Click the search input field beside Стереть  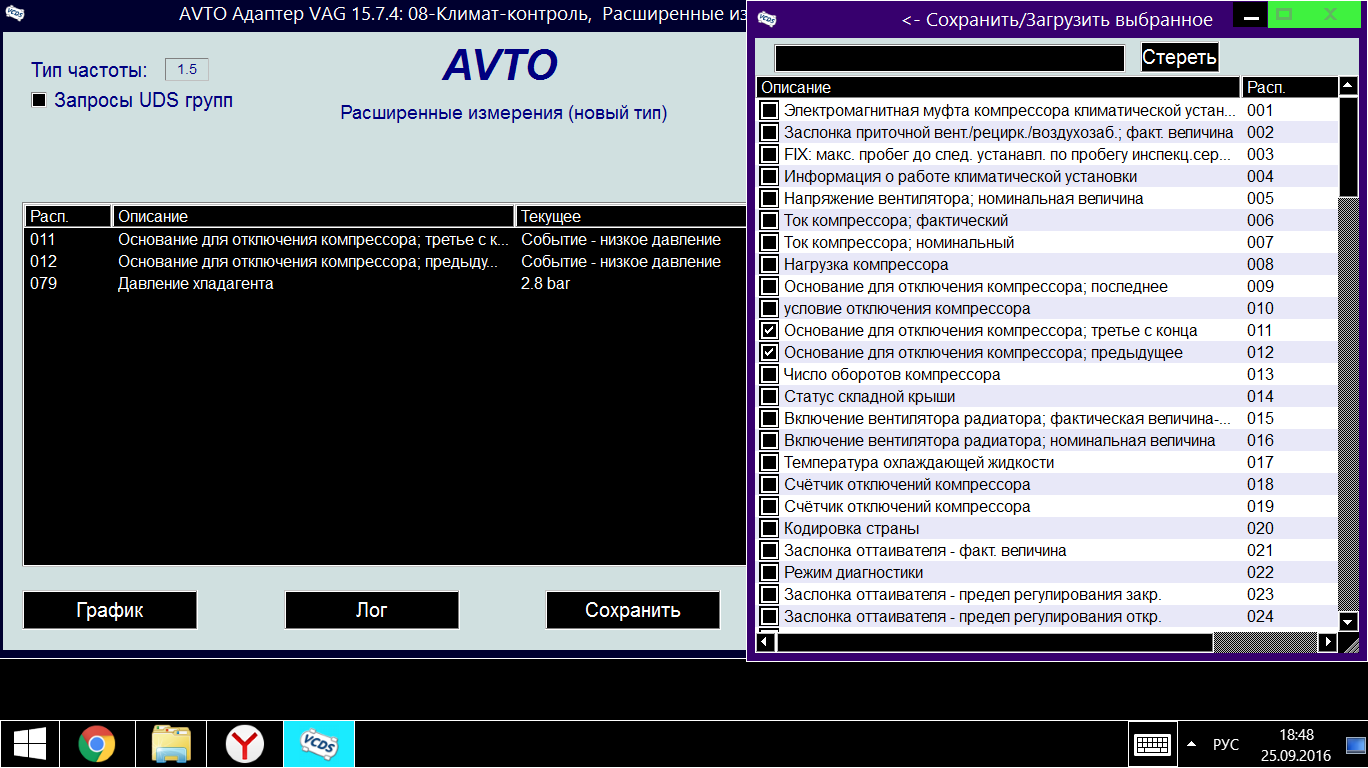[x=949, y=58]
